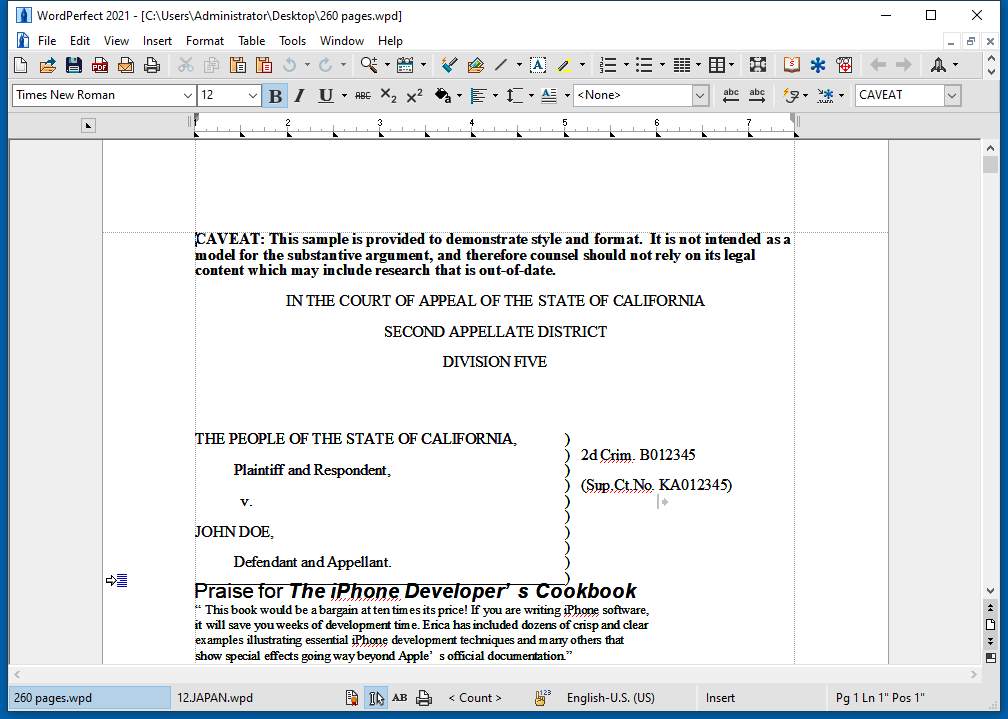Open the font color fill dropdown
The image size is (1008, 719).
coord(459,96)
